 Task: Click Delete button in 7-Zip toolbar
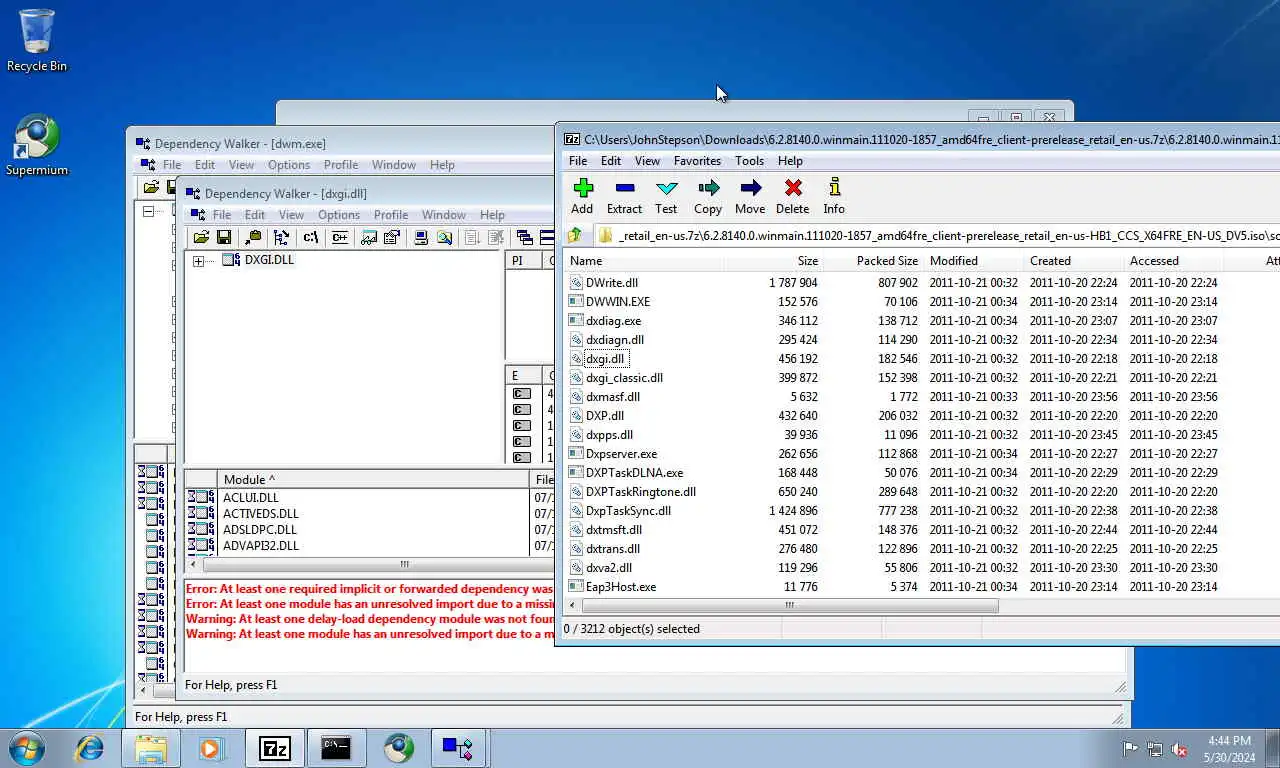[792, 196]
